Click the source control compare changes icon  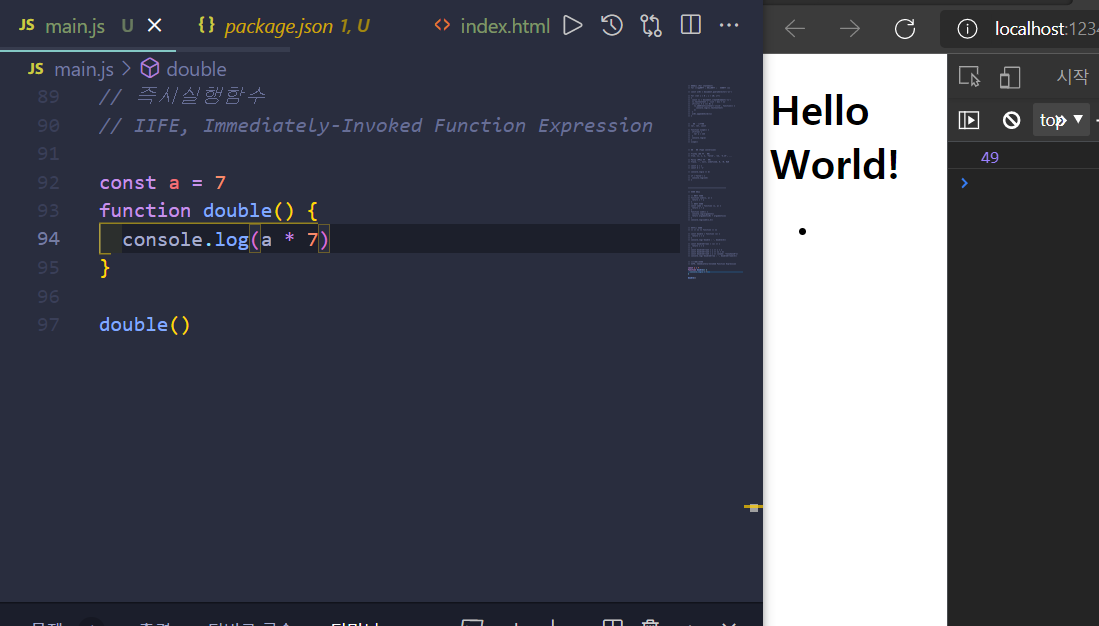click(651, 26)
